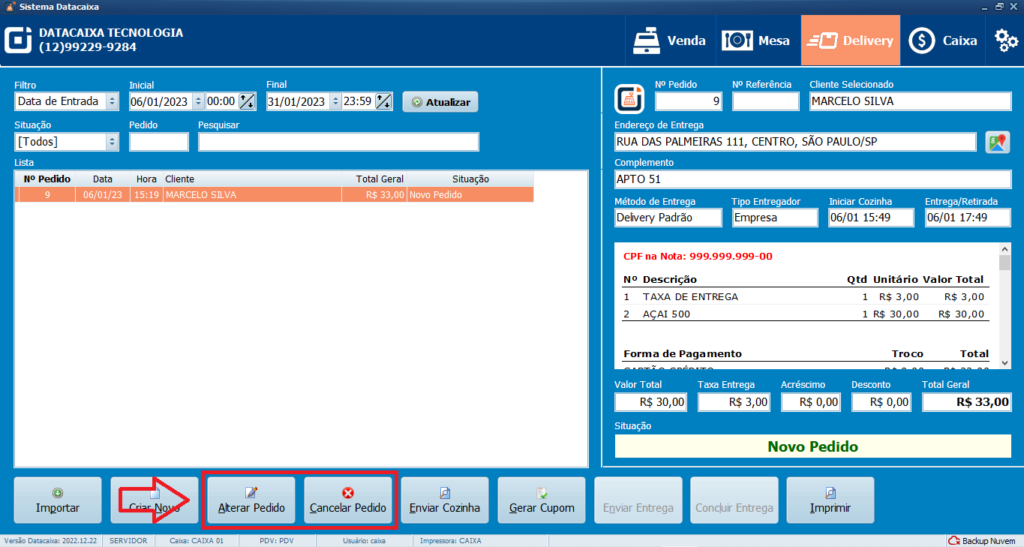Click the Cancelar Pedido button
1024x547 pixels.
tap(348, 500)
